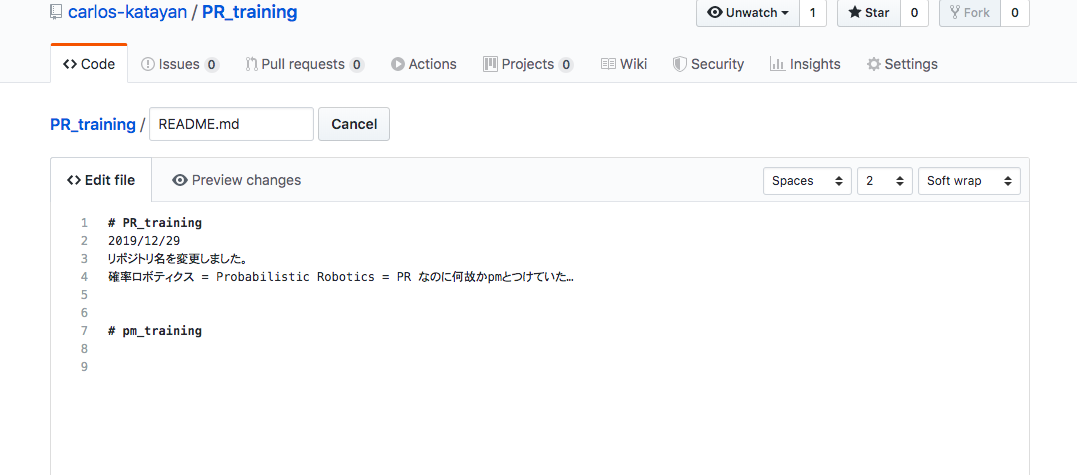Open the Wiki tab
Image resolution: width=1077 pixels, height=475 pixels.
tap(624, 64)
